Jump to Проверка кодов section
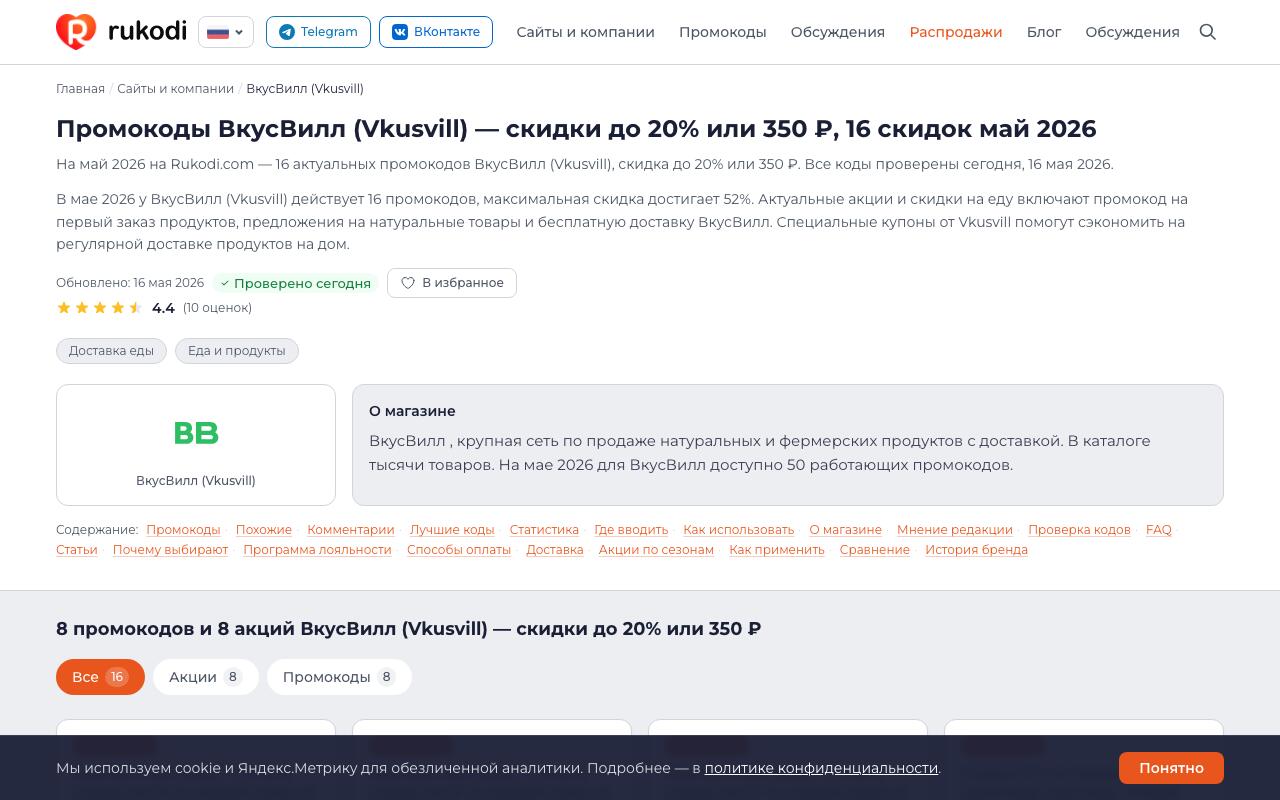 1079,530
